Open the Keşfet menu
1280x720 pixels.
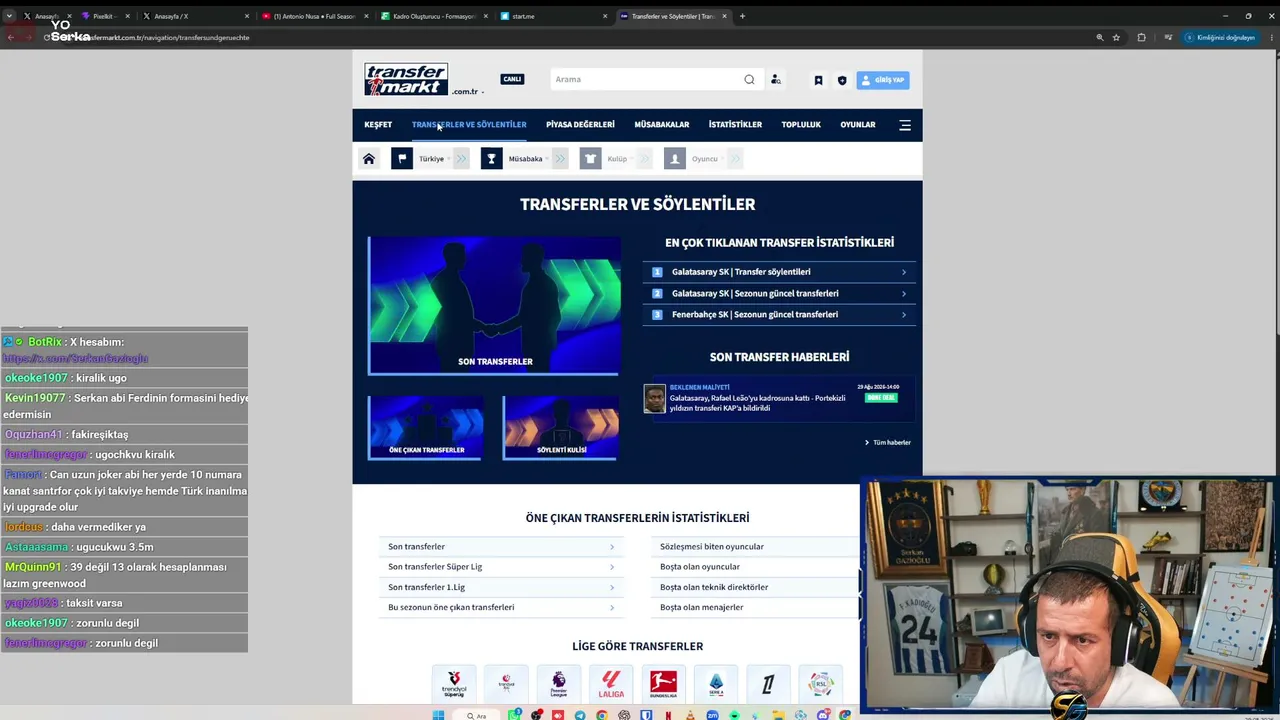pyautogui.click(x=378, y=125)
